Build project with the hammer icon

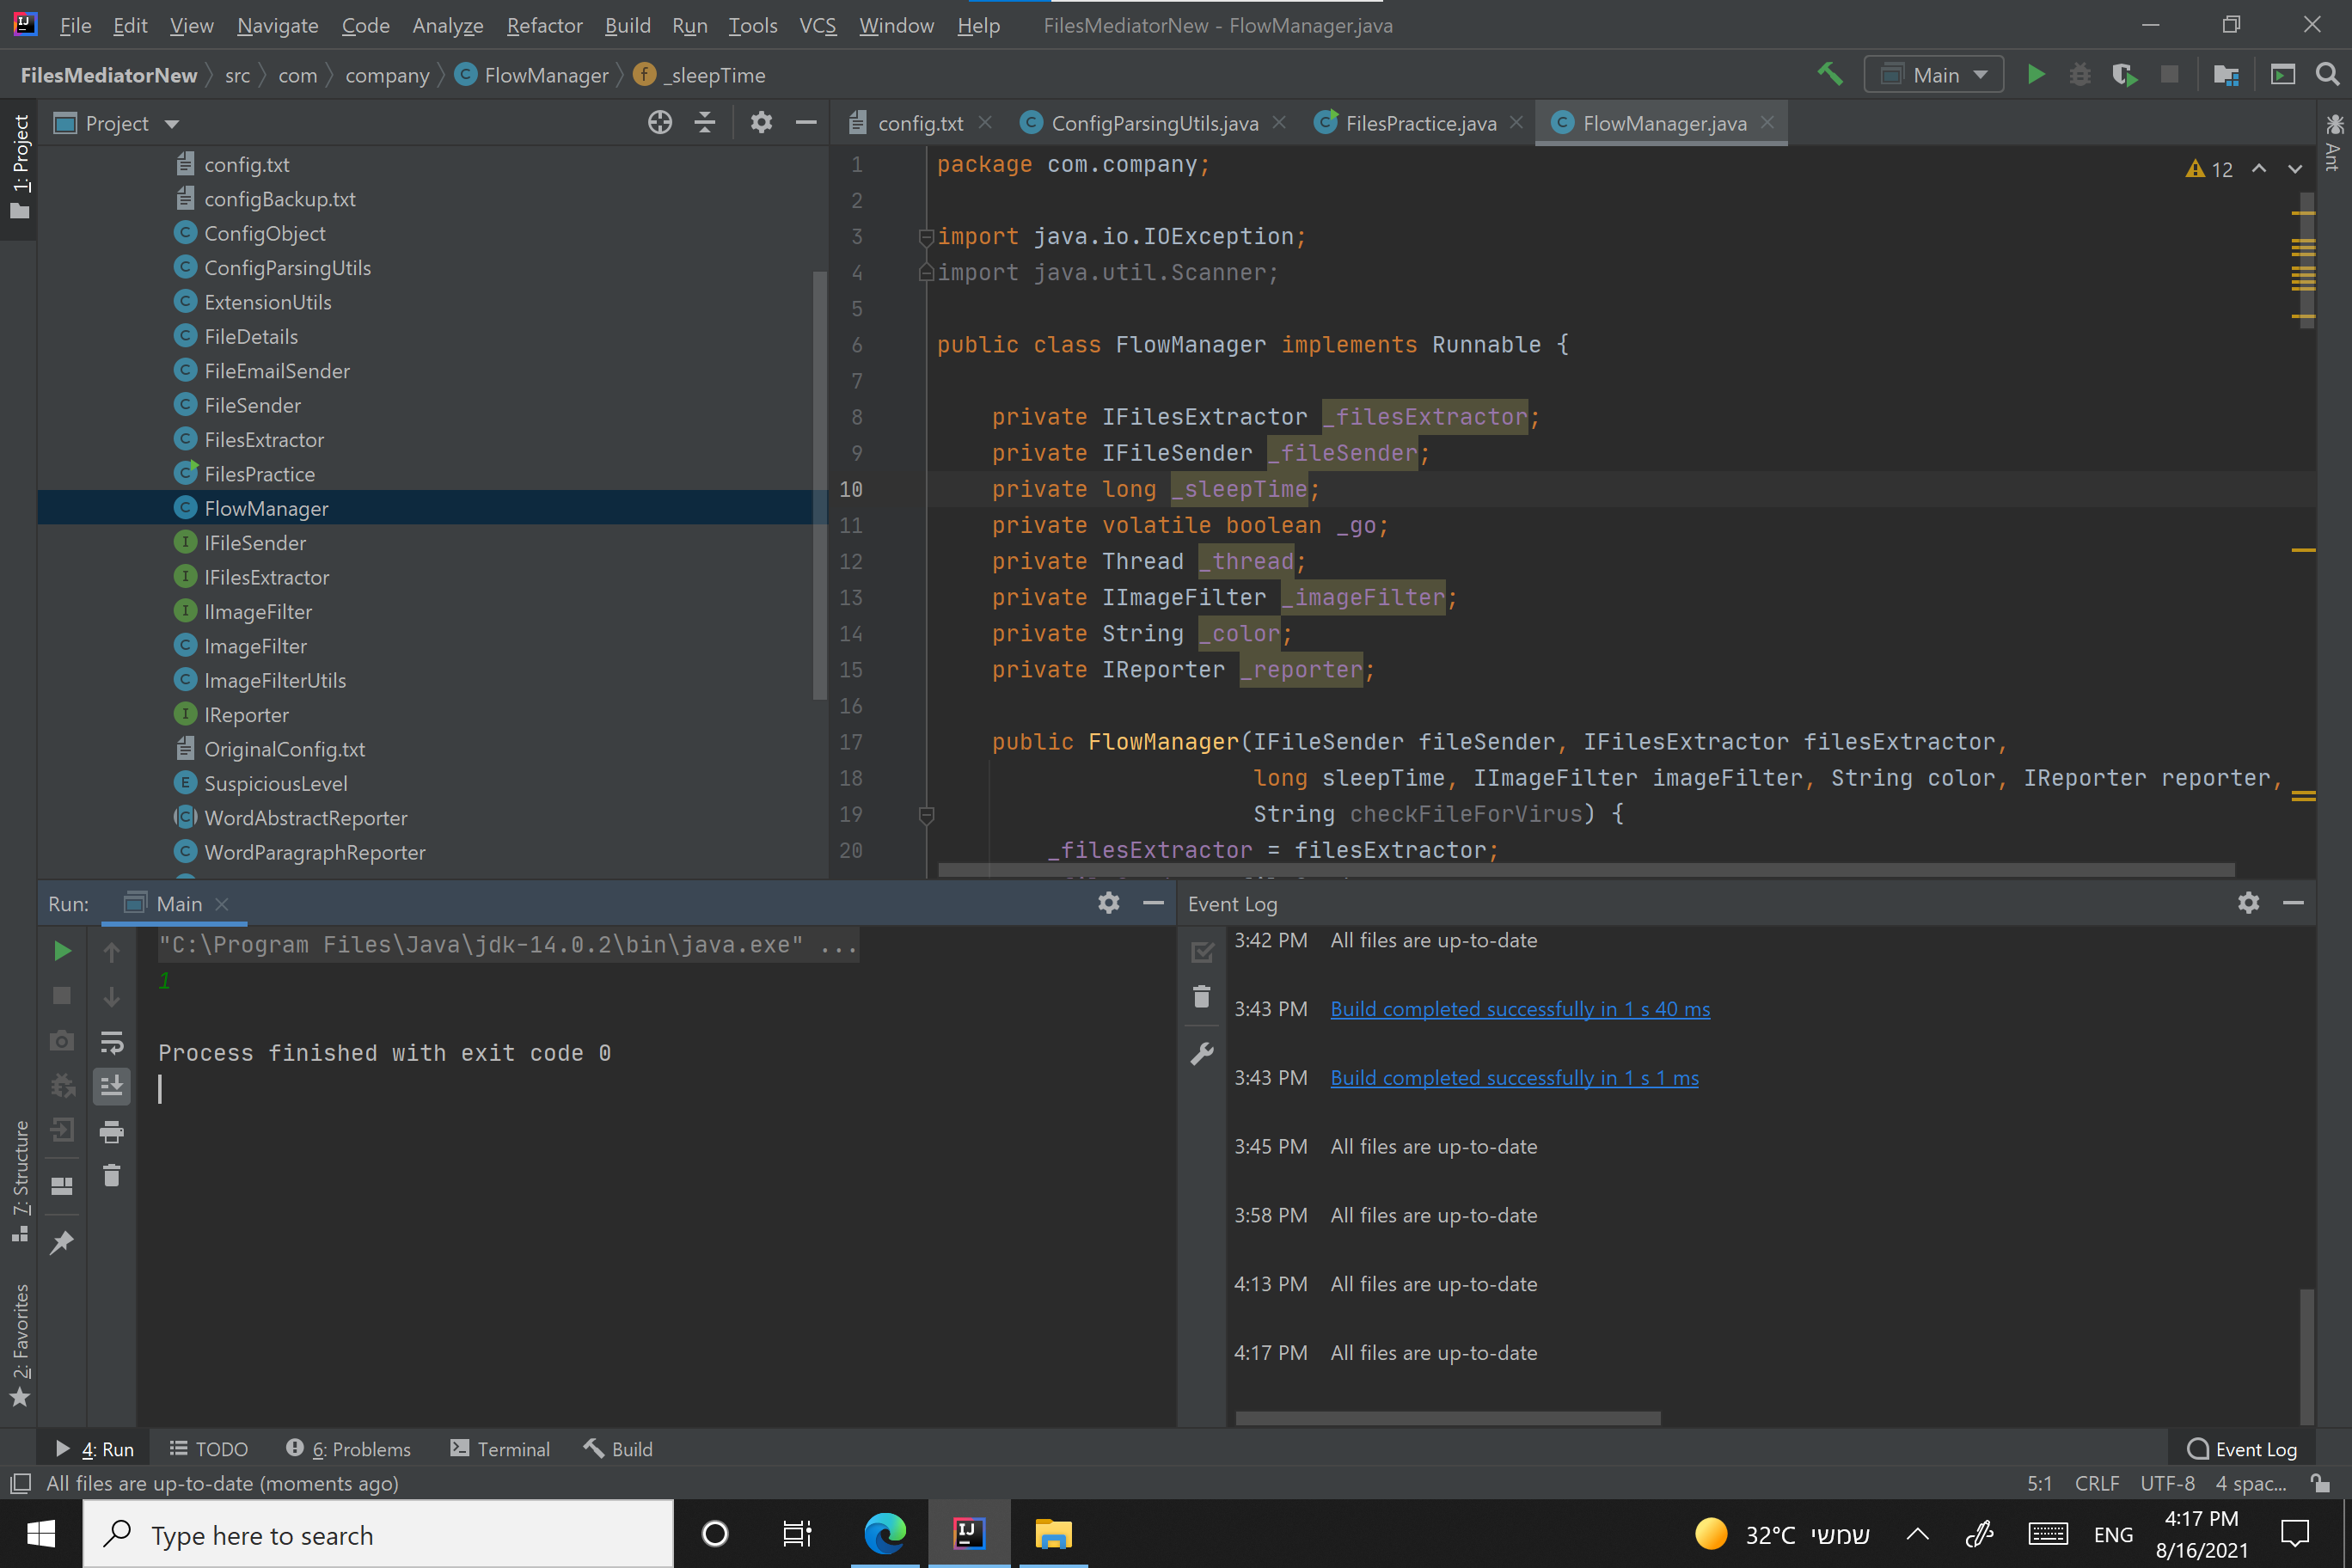click(x=1831, y=74)
